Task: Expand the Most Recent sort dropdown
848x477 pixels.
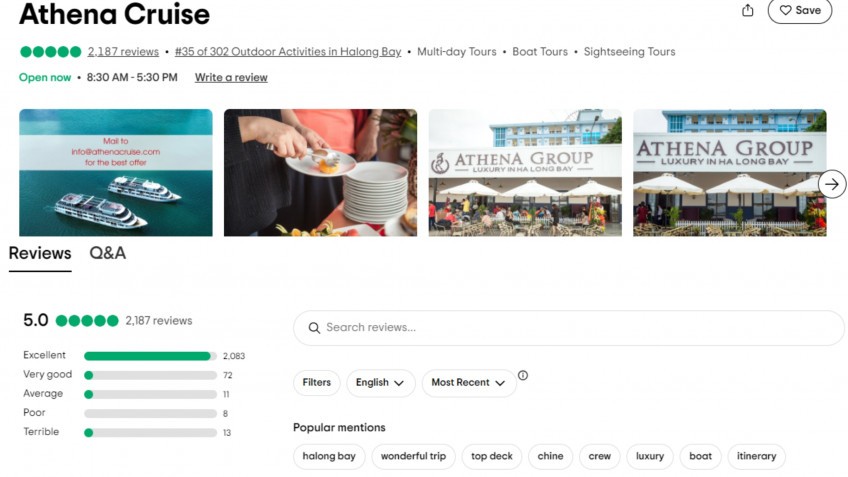Action: (x=468, y=383)
